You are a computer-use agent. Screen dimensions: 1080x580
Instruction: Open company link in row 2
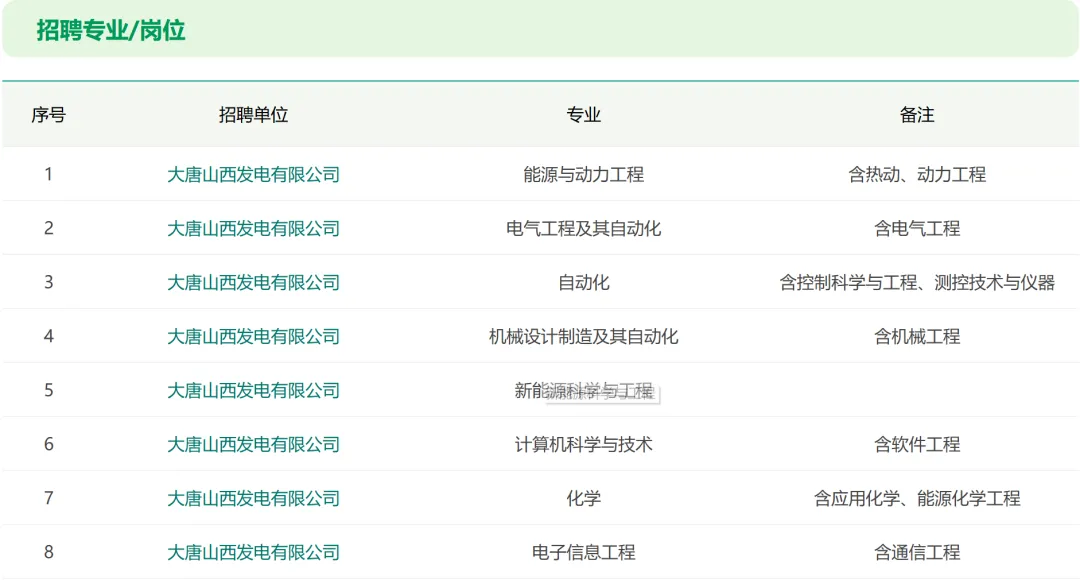(253, 228)
